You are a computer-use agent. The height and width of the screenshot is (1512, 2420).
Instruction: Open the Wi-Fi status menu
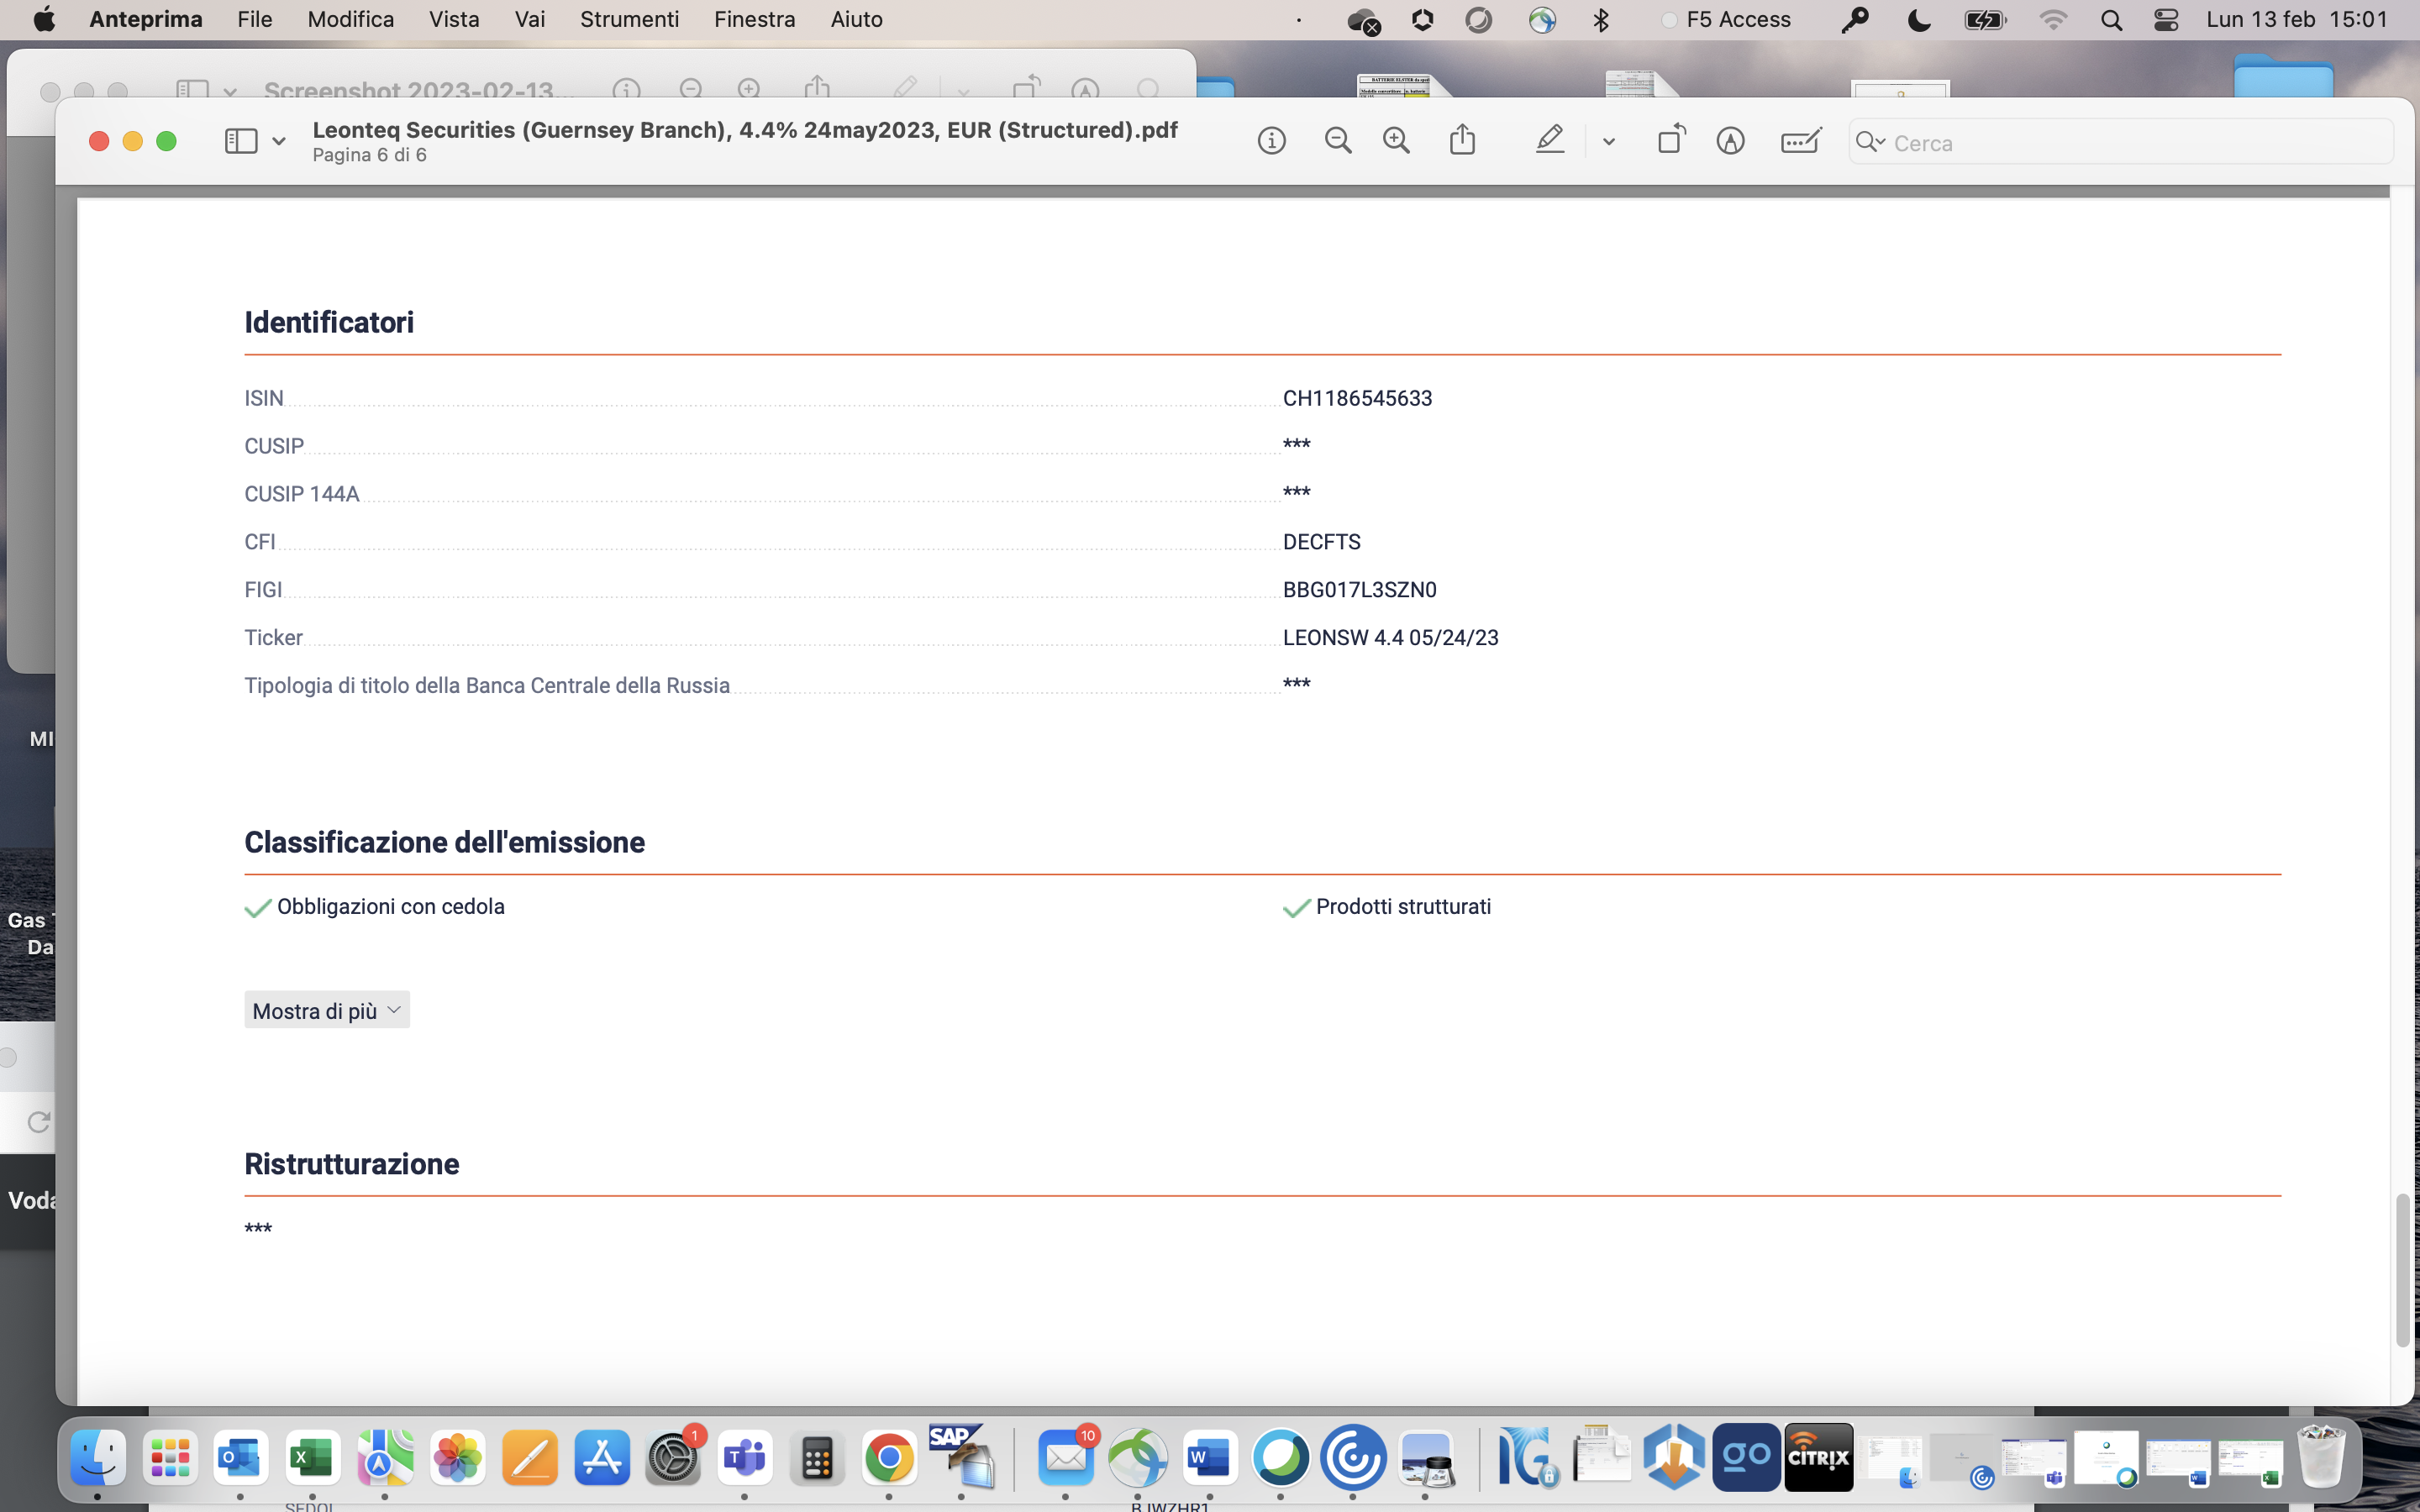pos(2053,20)
